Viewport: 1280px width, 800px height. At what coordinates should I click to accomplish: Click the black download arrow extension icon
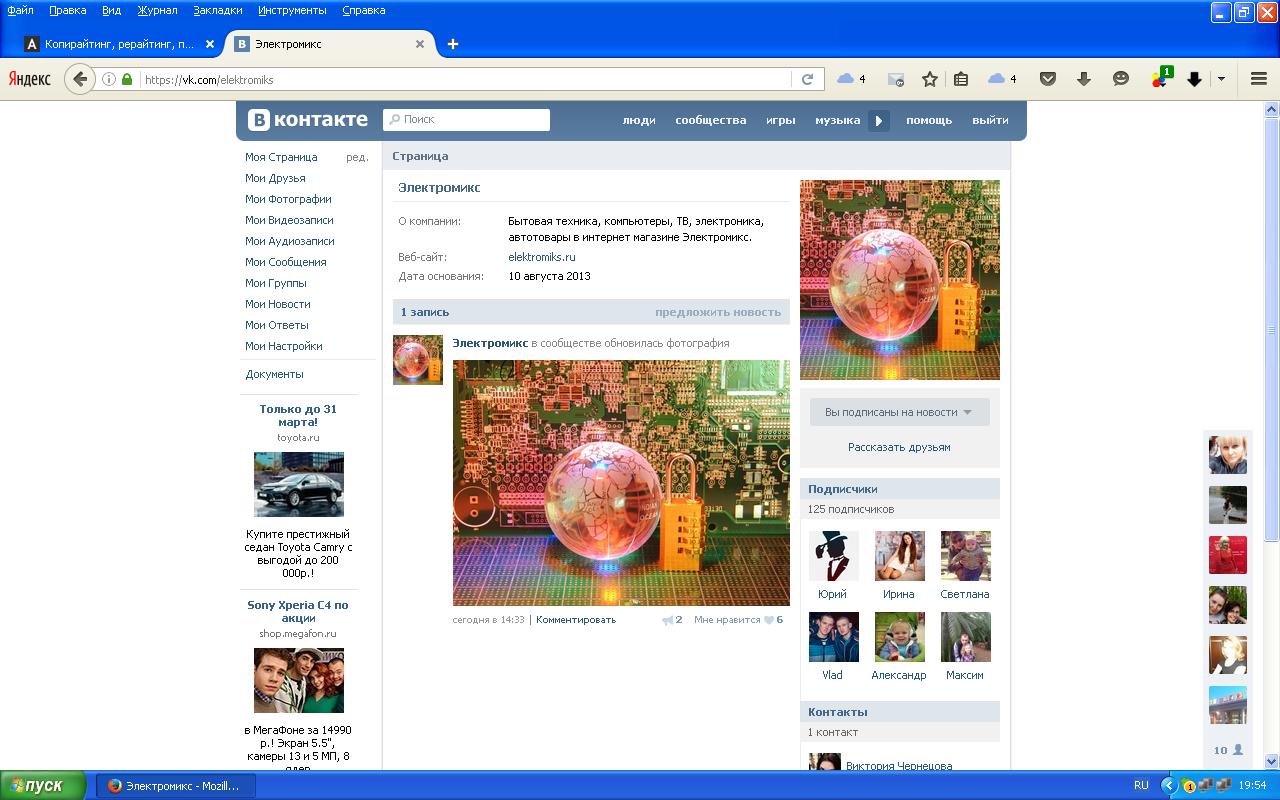(x=1194, y=79)
